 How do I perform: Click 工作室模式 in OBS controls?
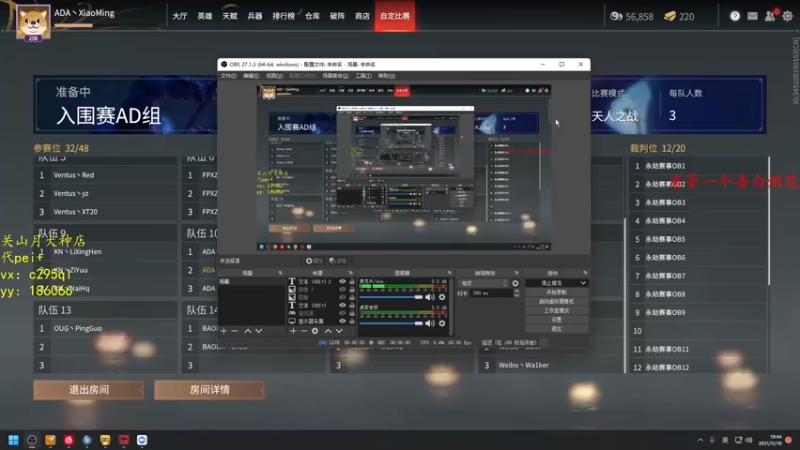556,311
